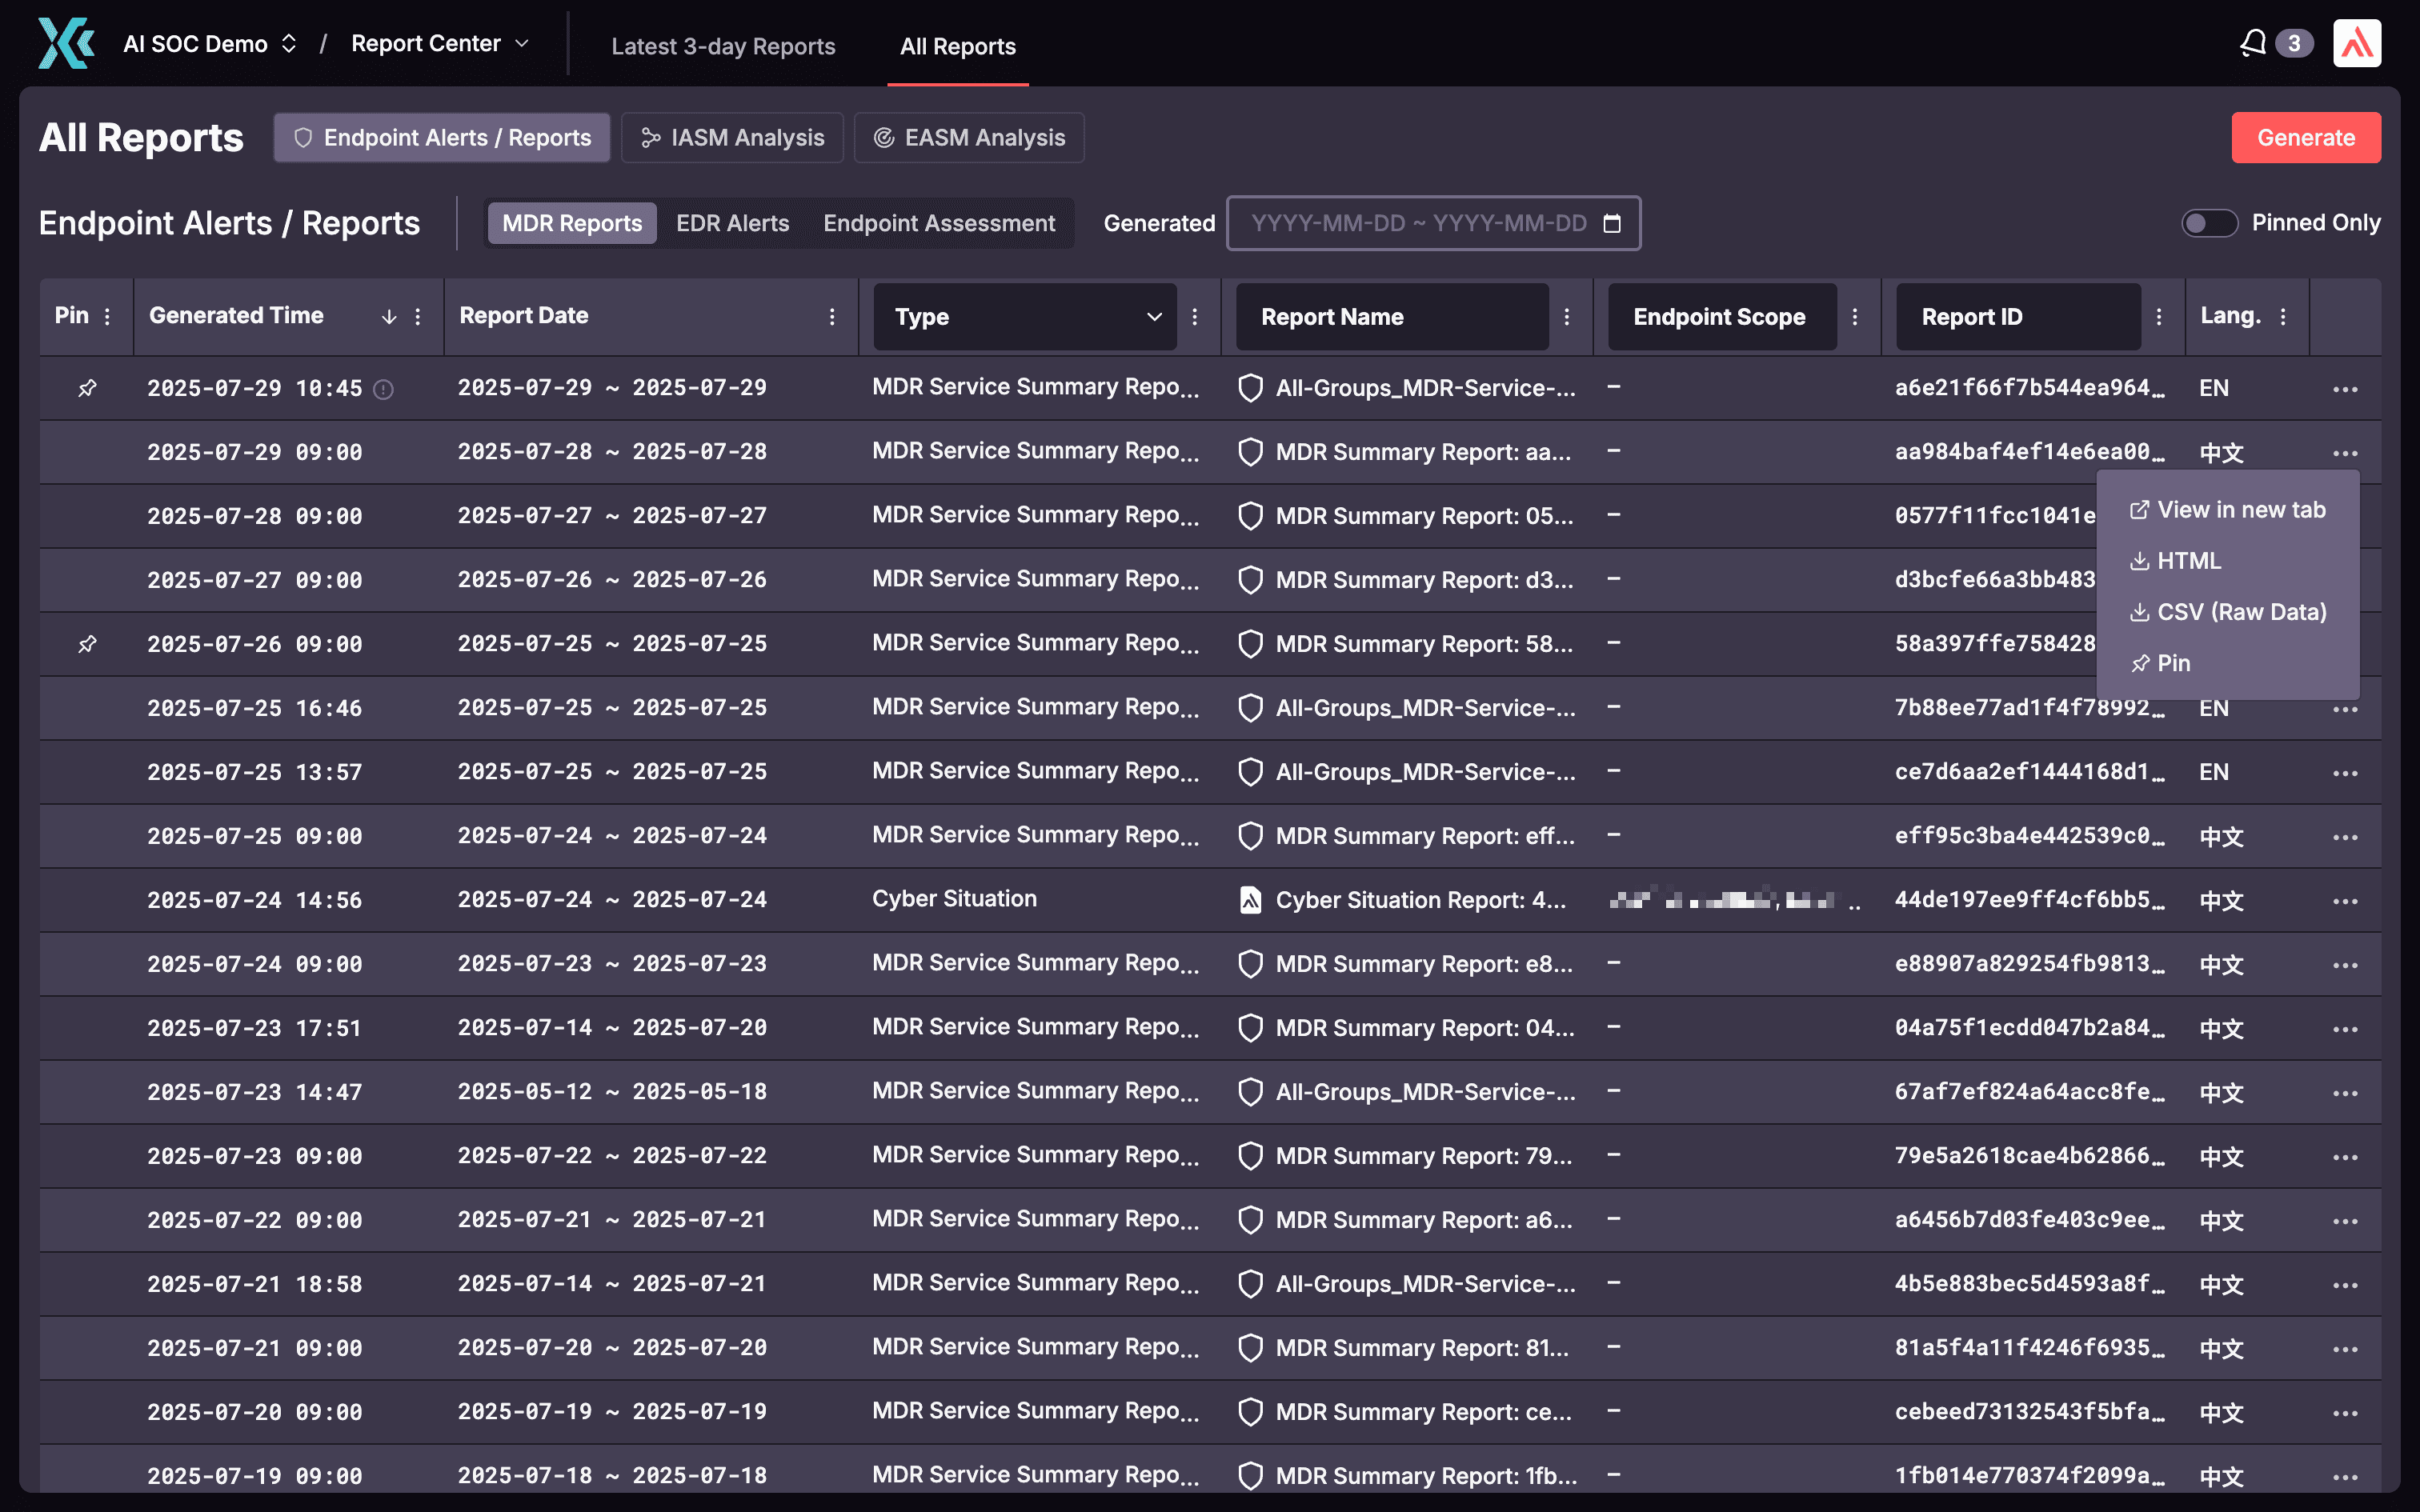Open the notification bell

2253,42
